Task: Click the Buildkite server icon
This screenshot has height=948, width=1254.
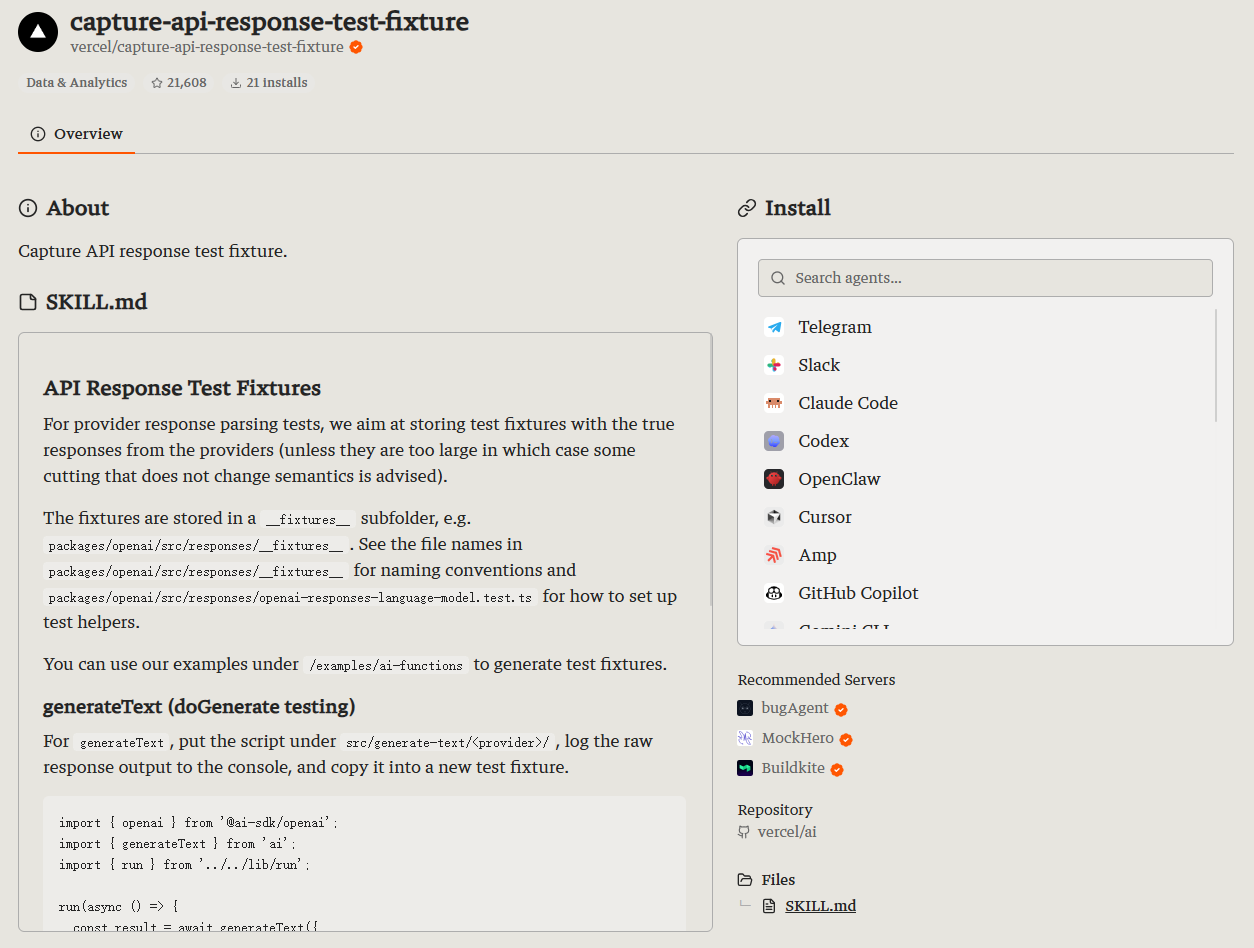Action: click(745, 768)
